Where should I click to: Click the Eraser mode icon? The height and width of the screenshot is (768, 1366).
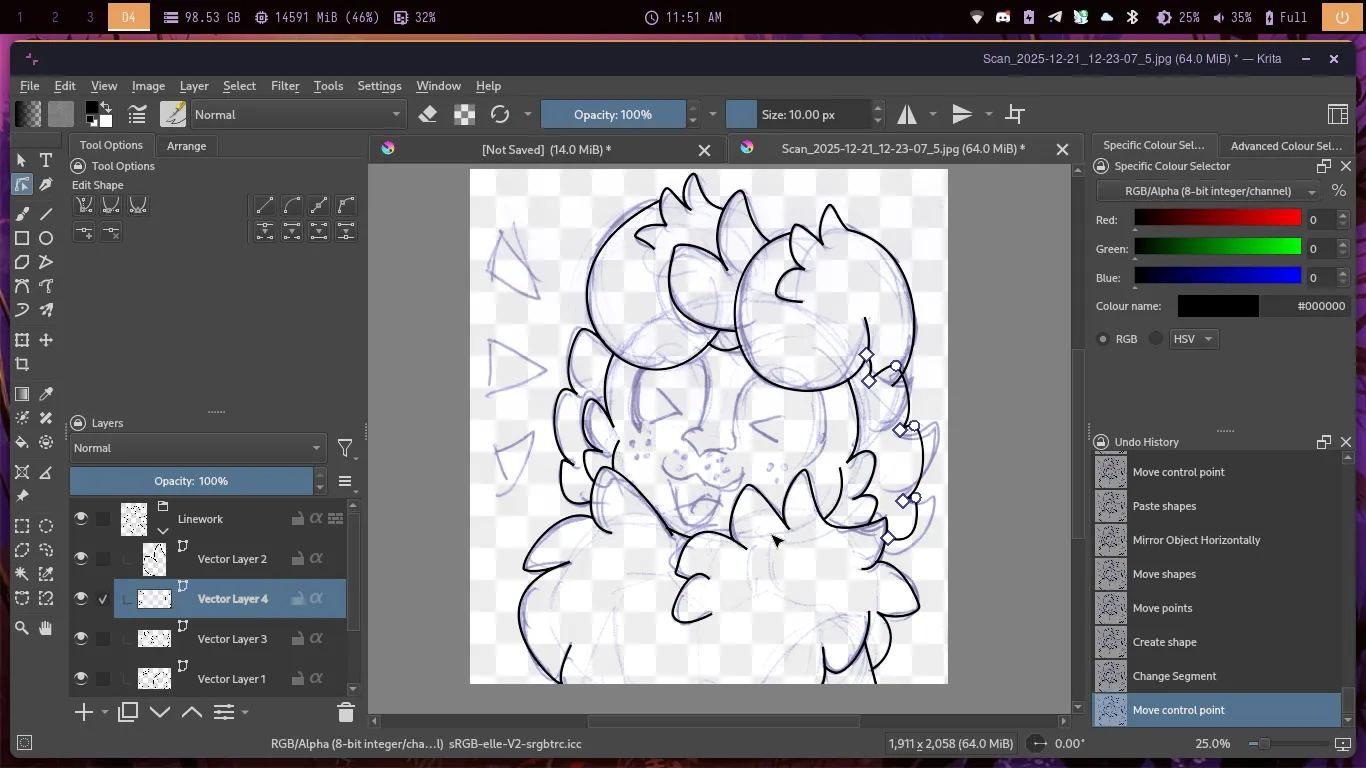(x=428, y=114)
